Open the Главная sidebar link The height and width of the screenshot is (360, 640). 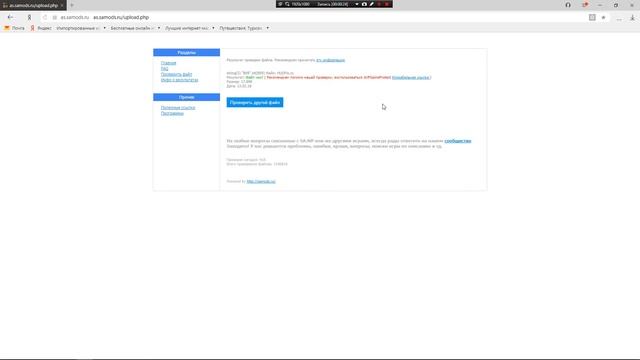pos(168,63)
